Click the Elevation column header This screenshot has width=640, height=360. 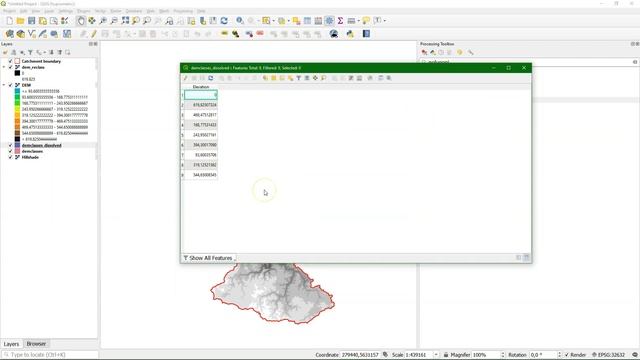(201, 87)
